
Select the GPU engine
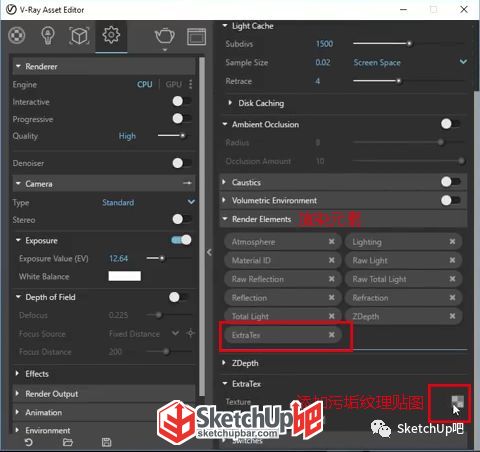point(174,84)
